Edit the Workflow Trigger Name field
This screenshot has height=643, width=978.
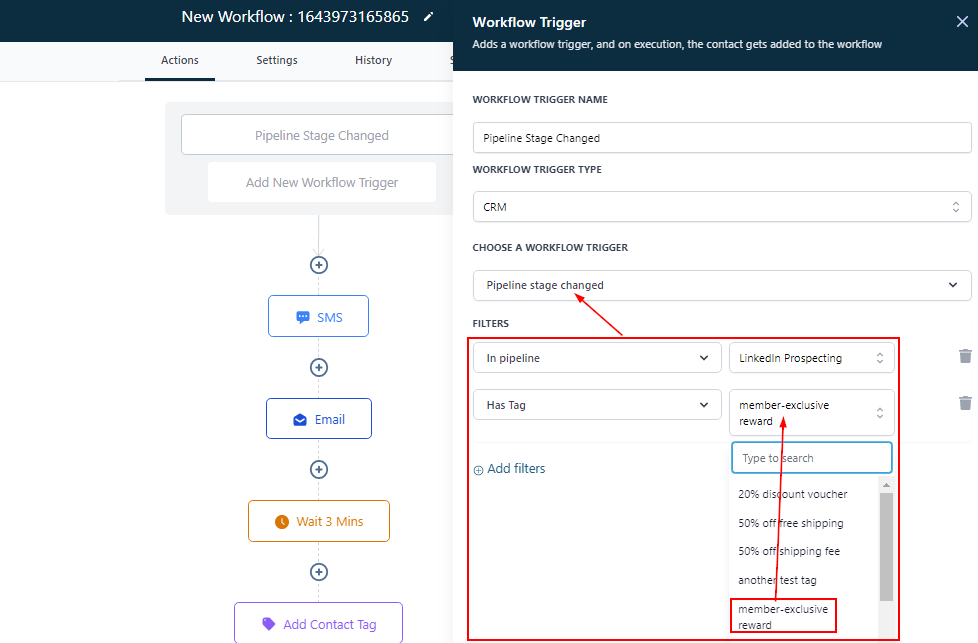coord(722,138)
